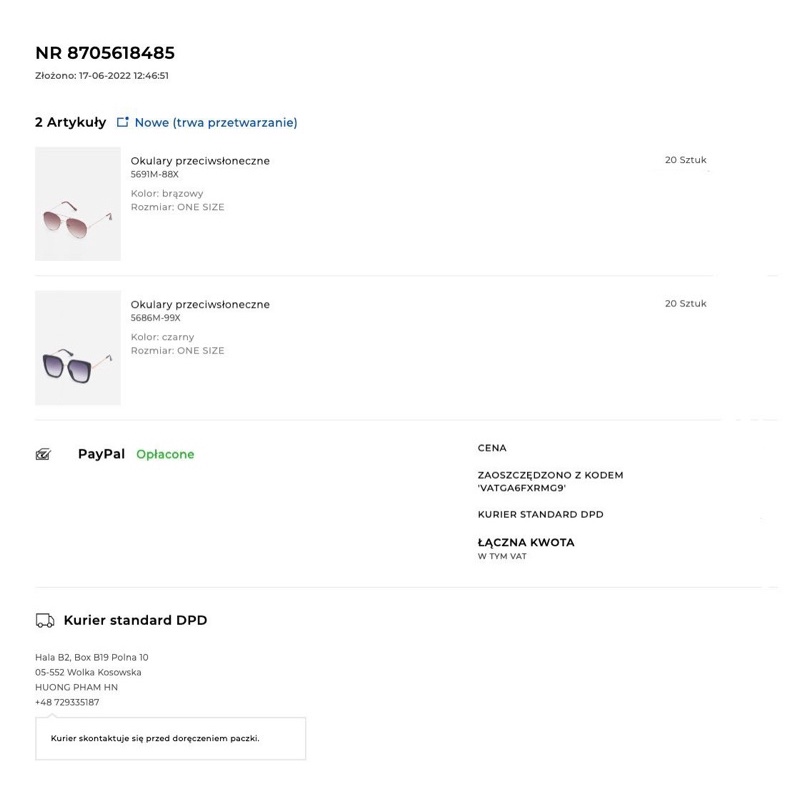Click the 'Nowe (trwa przetwarzanie)' status link
This screenshot has height=800, width=800.
[x=216, y=122]
